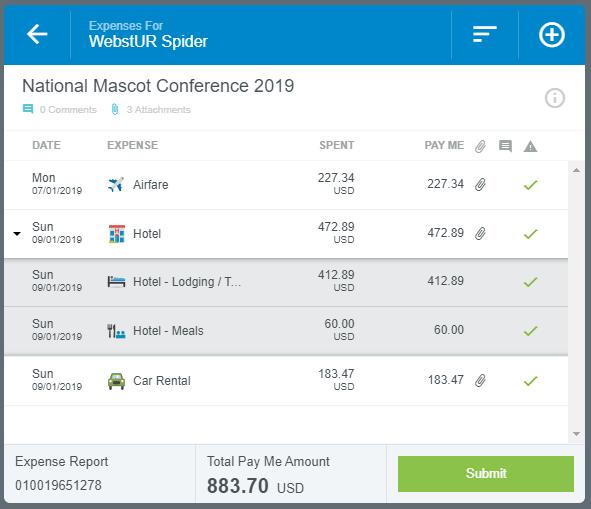This screenshot has width=591, height=509.
Task: Click scrollbar down arrow in expense list
Action: (576, 434)
